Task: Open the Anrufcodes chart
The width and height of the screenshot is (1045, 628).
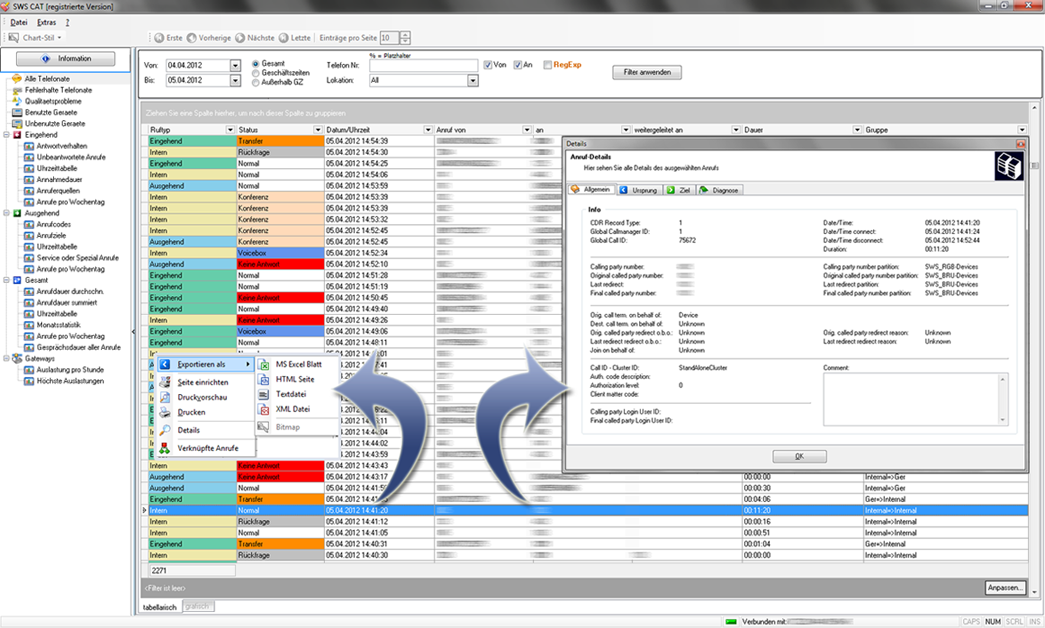Action: point(53,224)
